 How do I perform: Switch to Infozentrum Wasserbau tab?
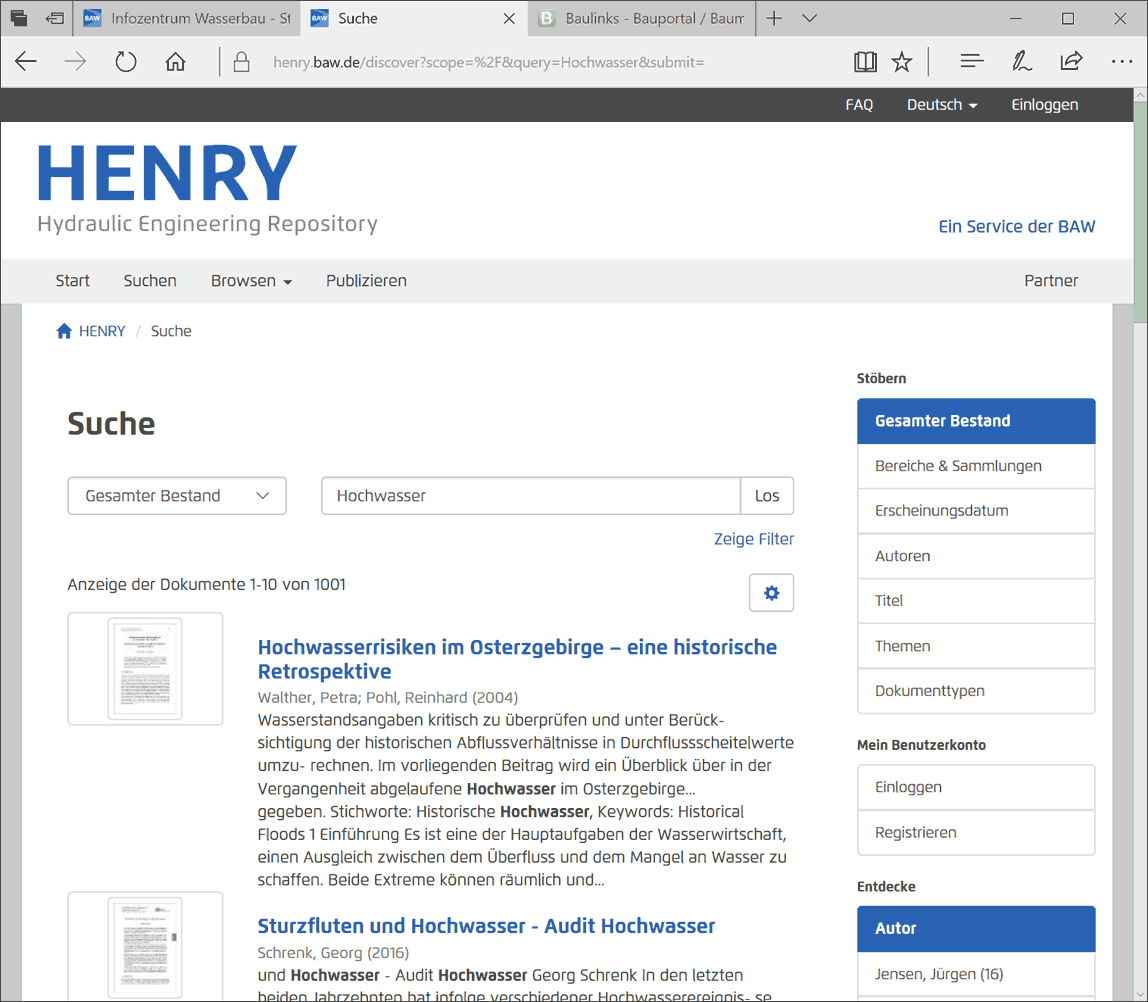click(x=187, y=18)
